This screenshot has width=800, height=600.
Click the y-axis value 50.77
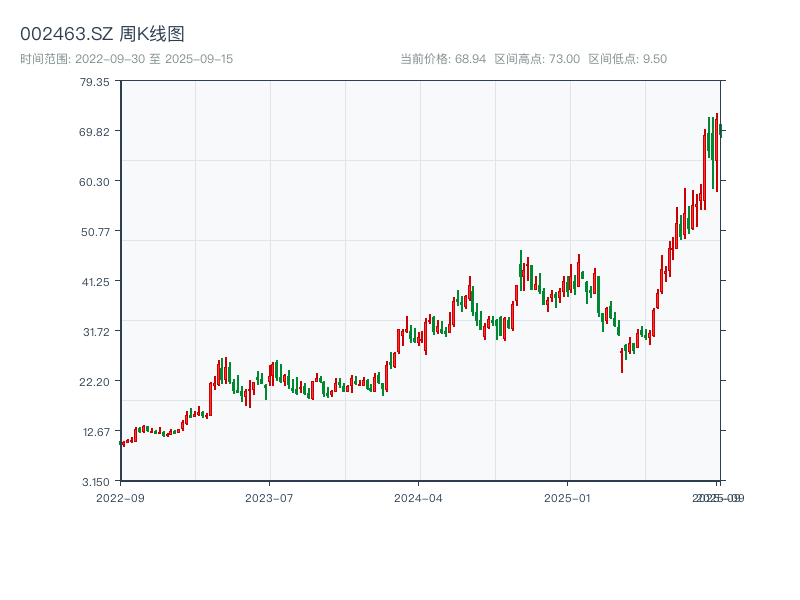95,232
